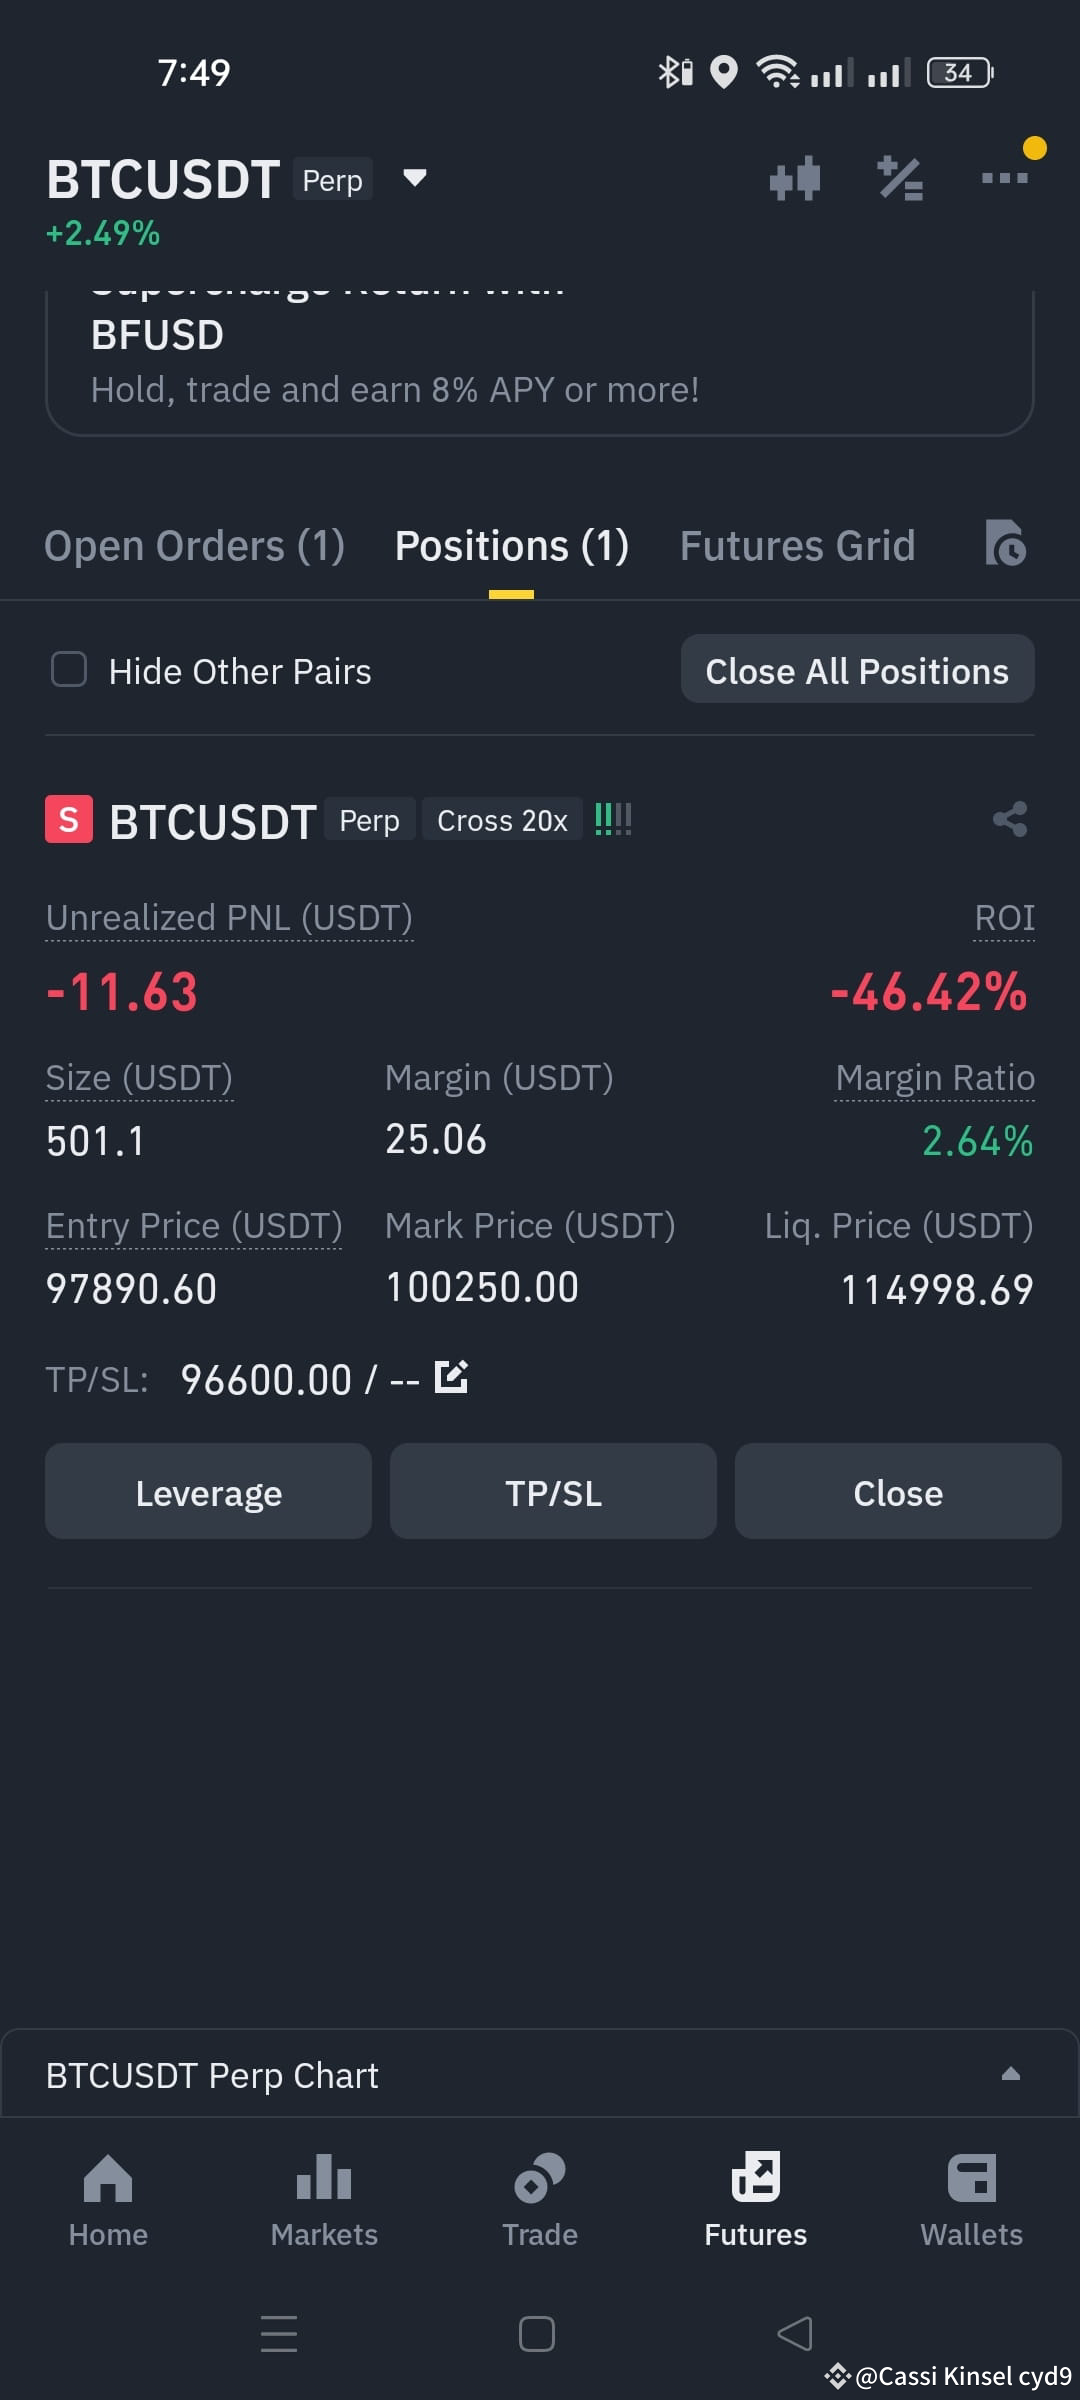The height and width of the screenshot is (2400, 1080).
Task: Open the BFUSD promotional banner
Action: point(540,362)
